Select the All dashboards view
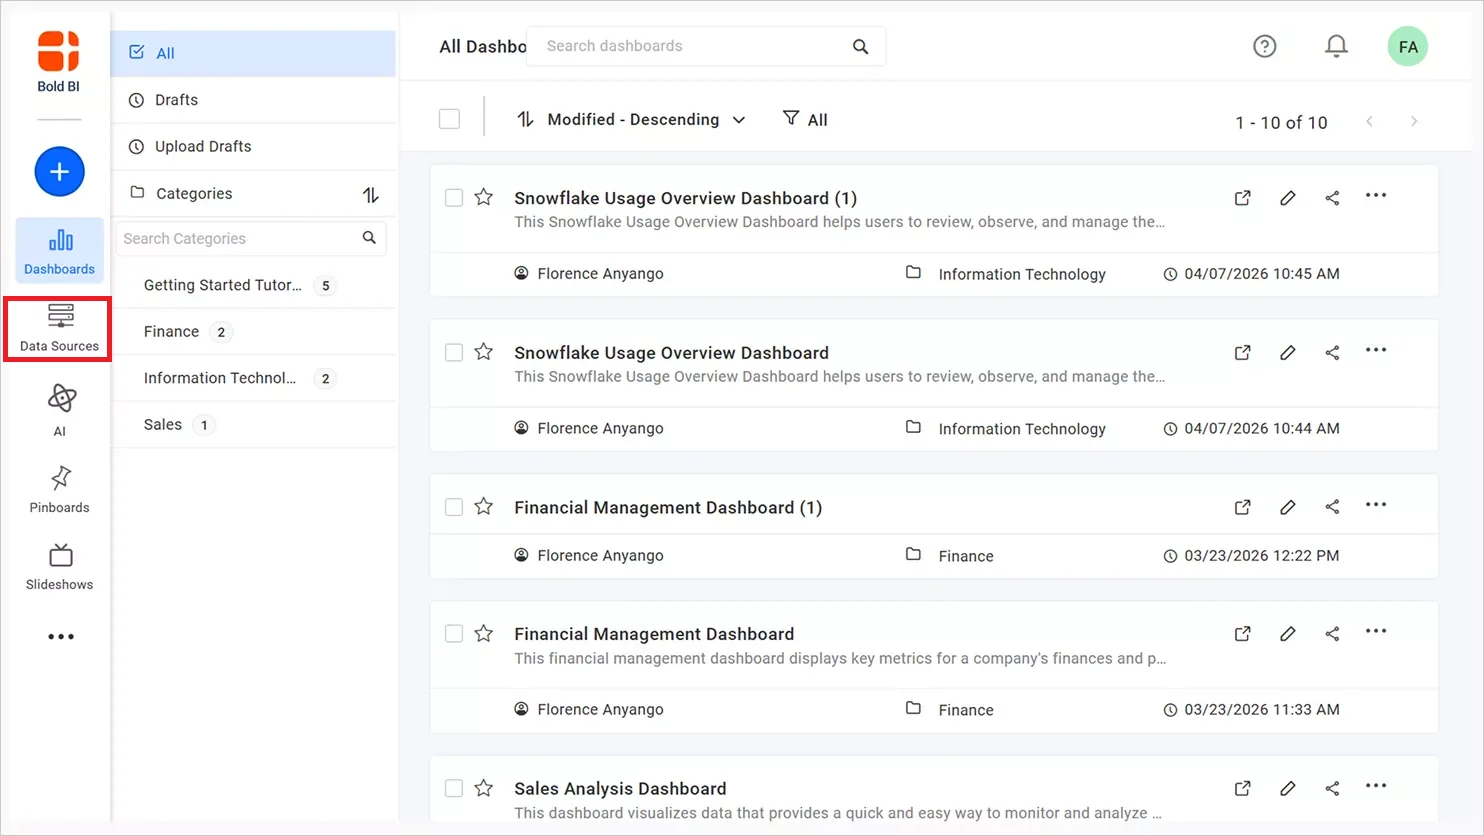 [254, 53]
